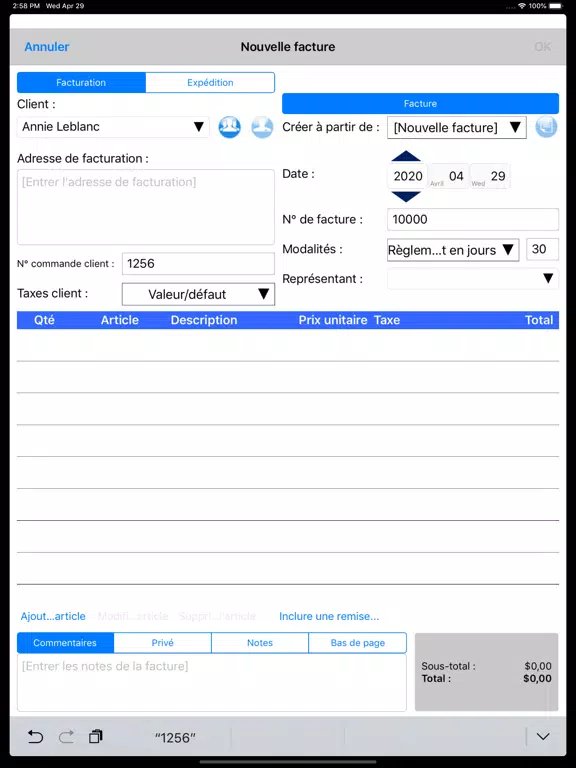Open the Modalités dropdown
Viewport: 576px width, 768px height.
click(453, 250)
